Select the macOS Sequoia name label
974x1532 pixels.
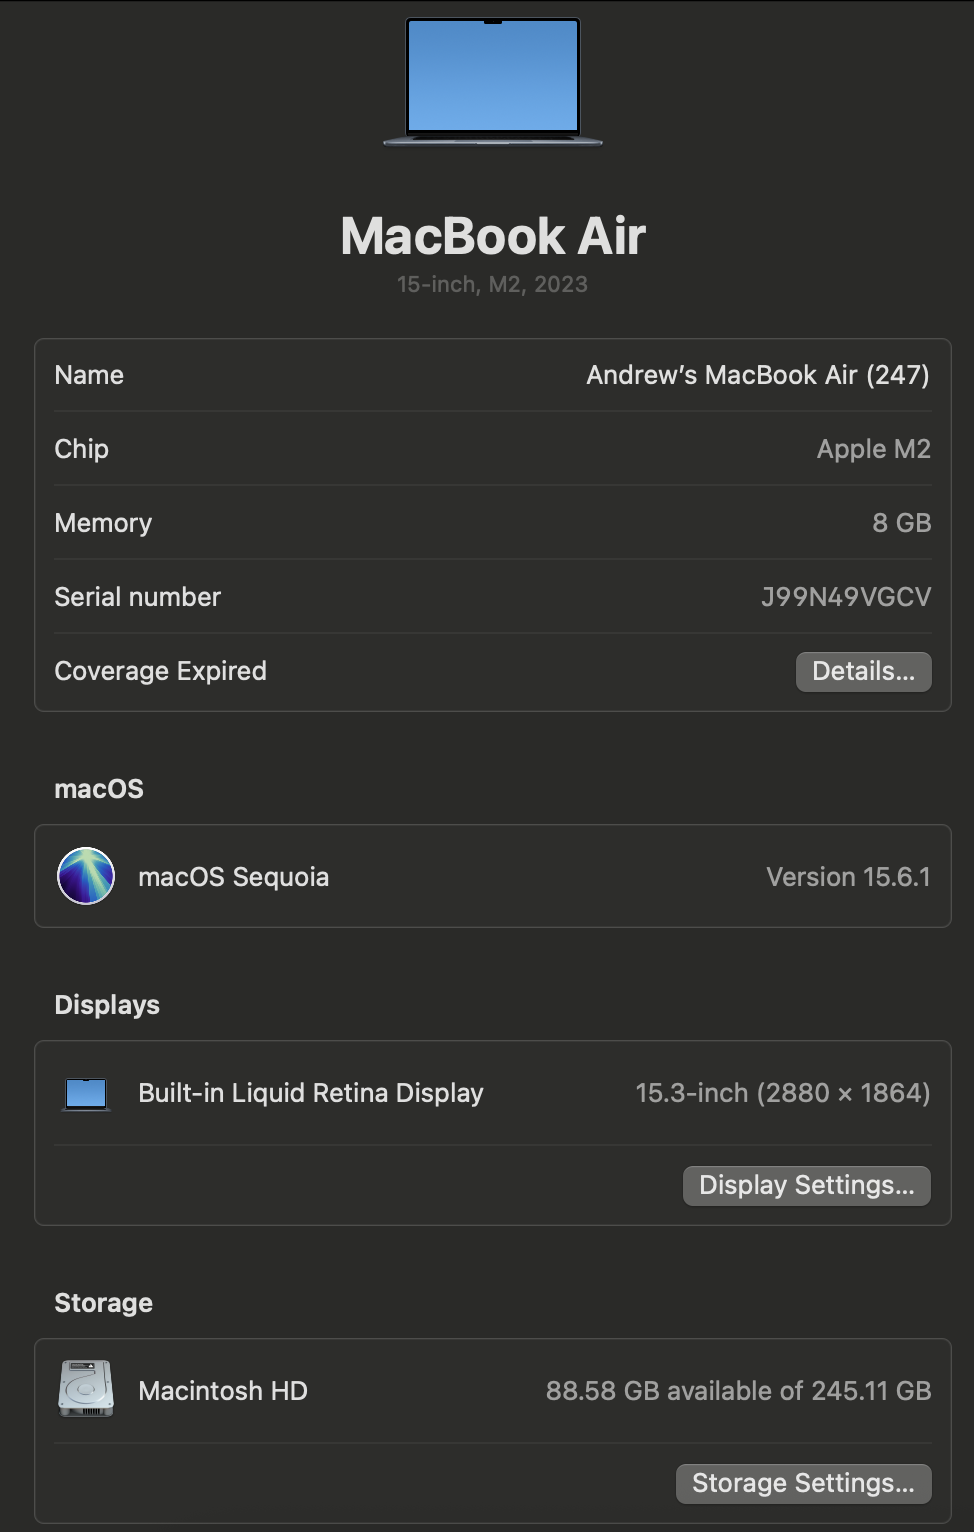pos(233,877)
